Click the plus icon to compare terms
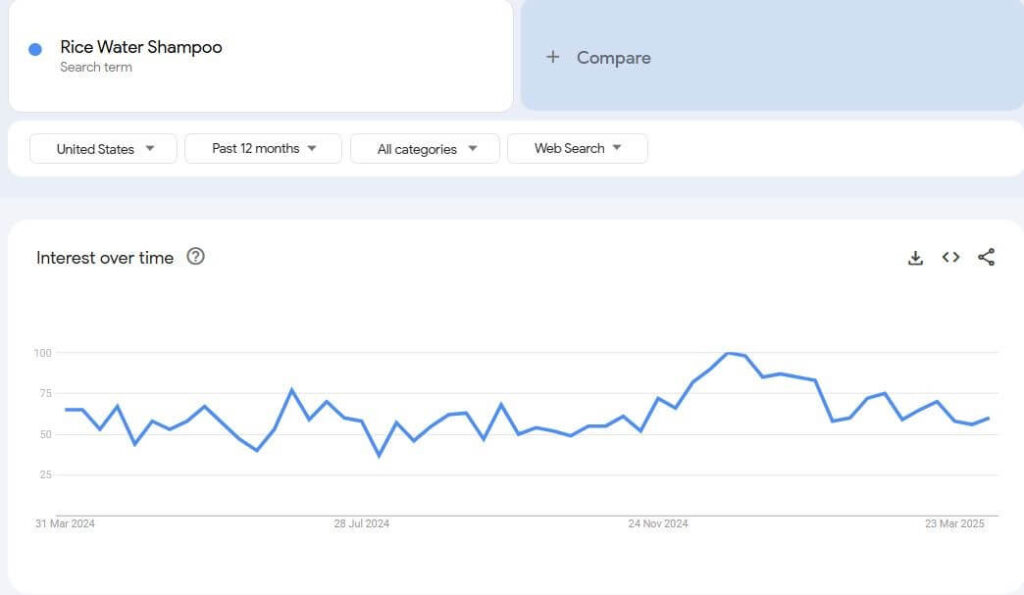1024x595 pixels. (x=552, y=58)
